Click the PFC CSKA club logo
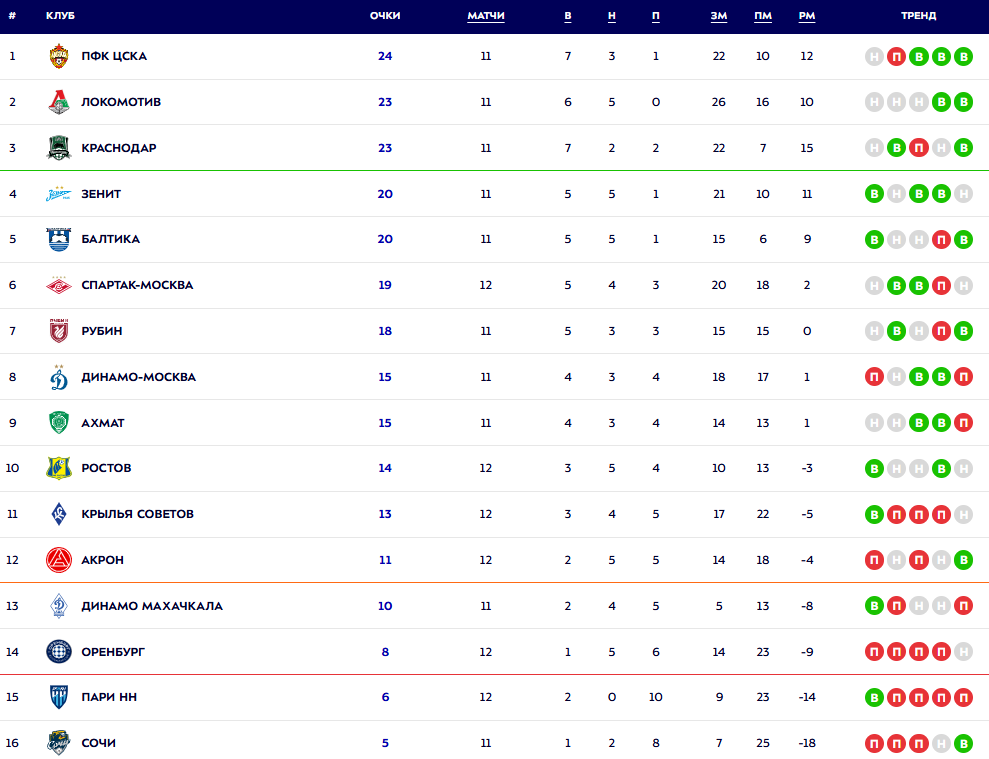 (59, 56)
